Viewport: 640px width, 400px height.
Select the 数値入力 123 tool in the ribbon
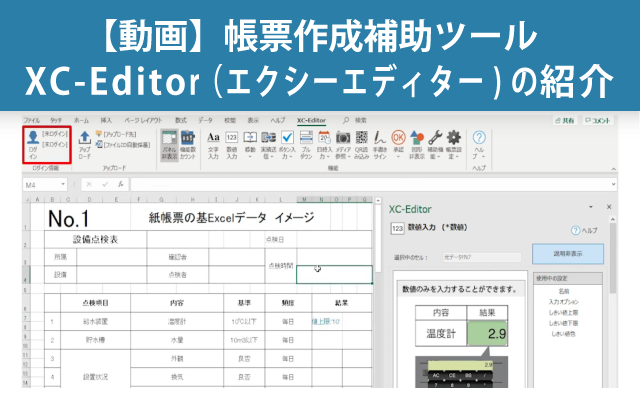tap(231, 145)
